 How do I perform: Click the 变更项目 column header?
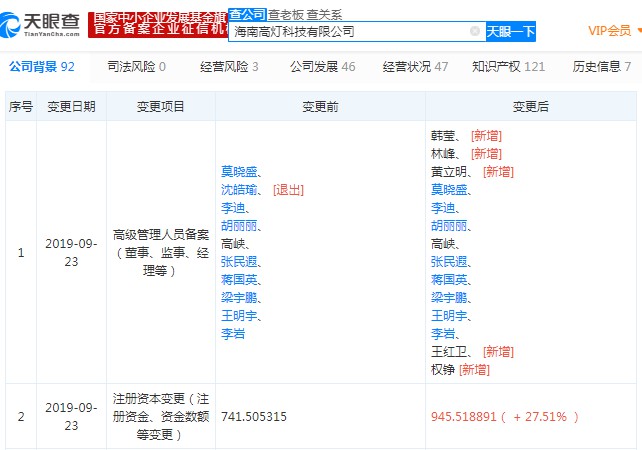(160, 106)
